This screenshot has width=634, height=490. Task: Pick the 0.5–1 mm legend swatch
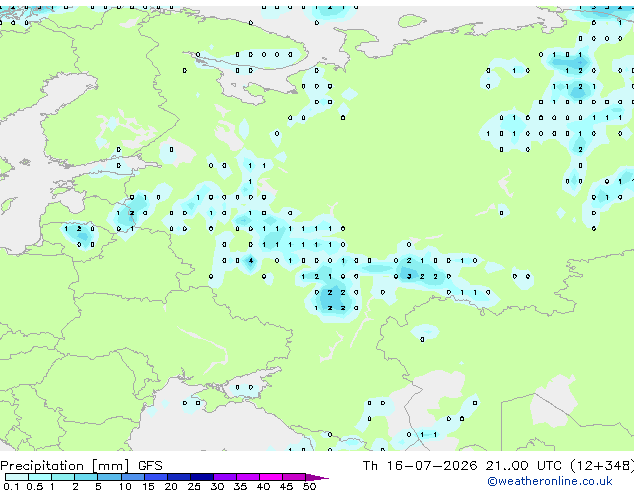coord(40,477)
